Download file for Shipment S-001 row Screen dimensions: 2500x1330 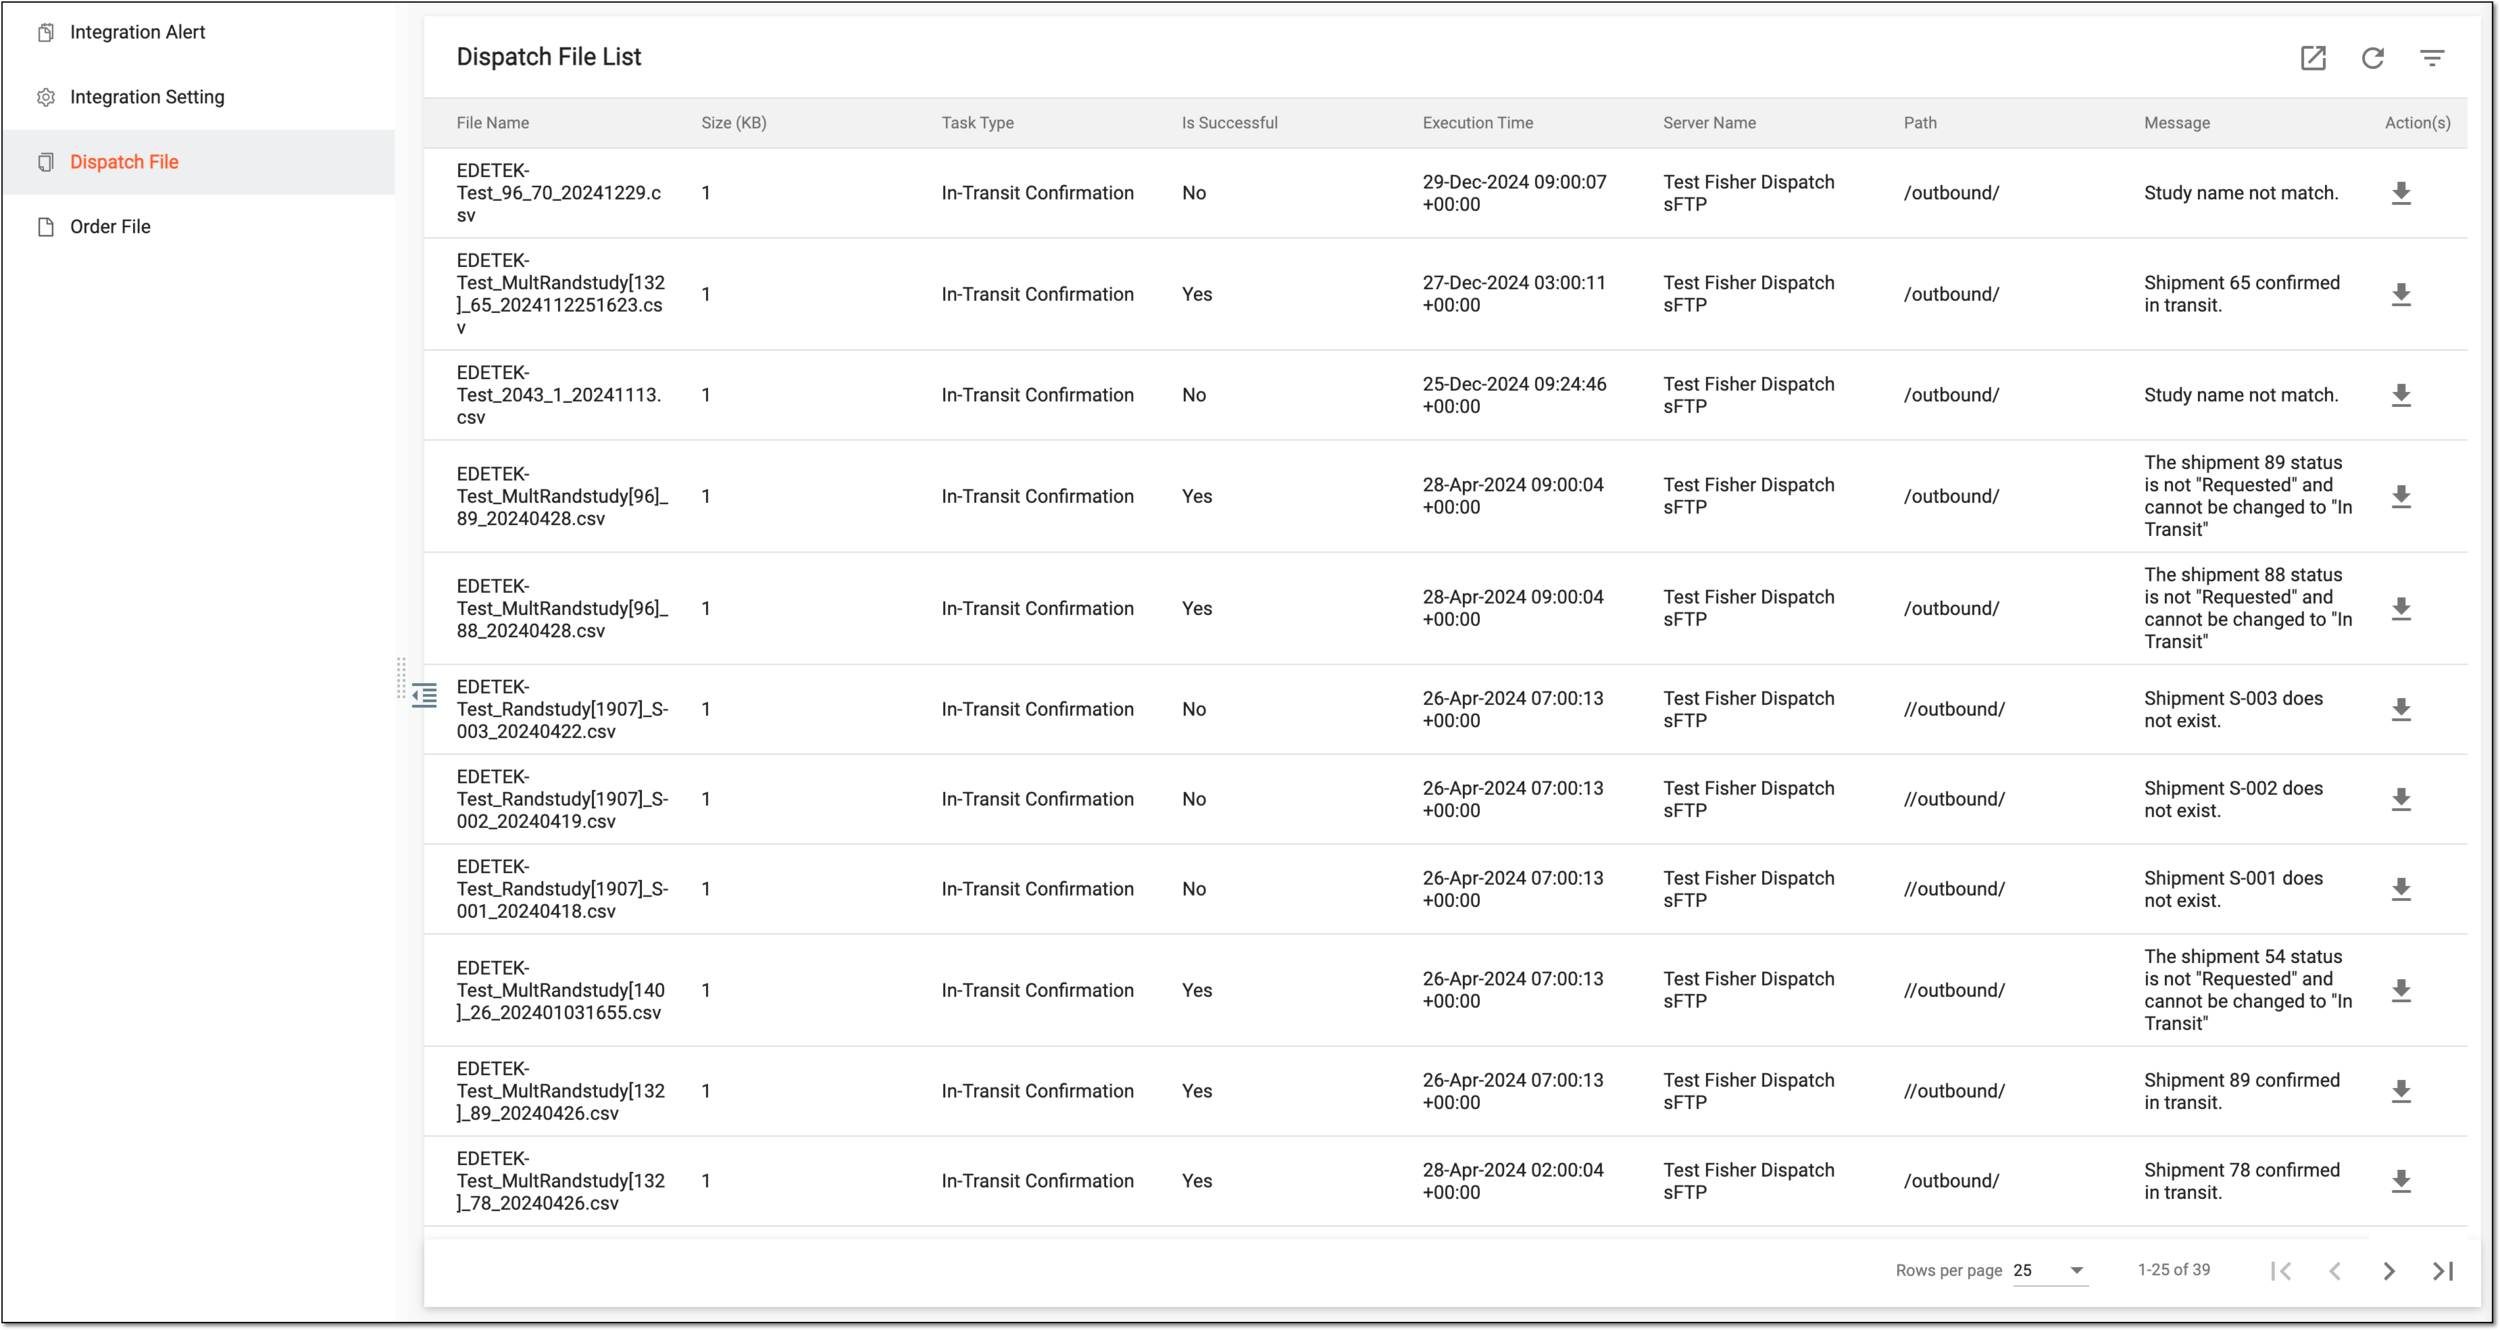click(2401, 890)
